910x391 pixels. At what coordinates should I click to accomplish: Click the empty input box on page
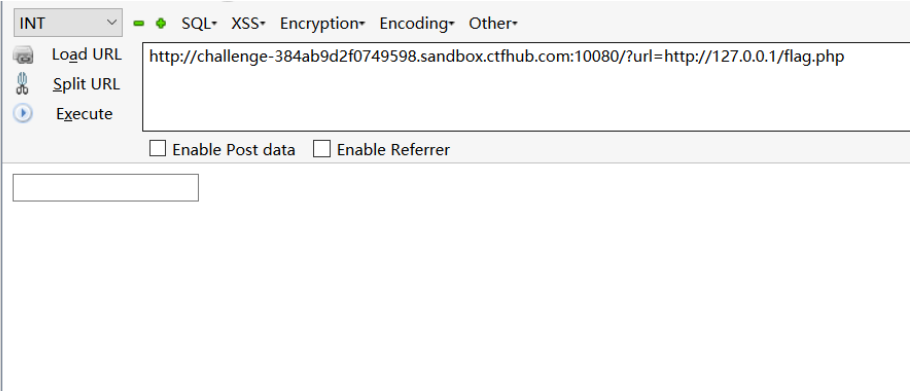pyautogui.click(x=106, y=188)
